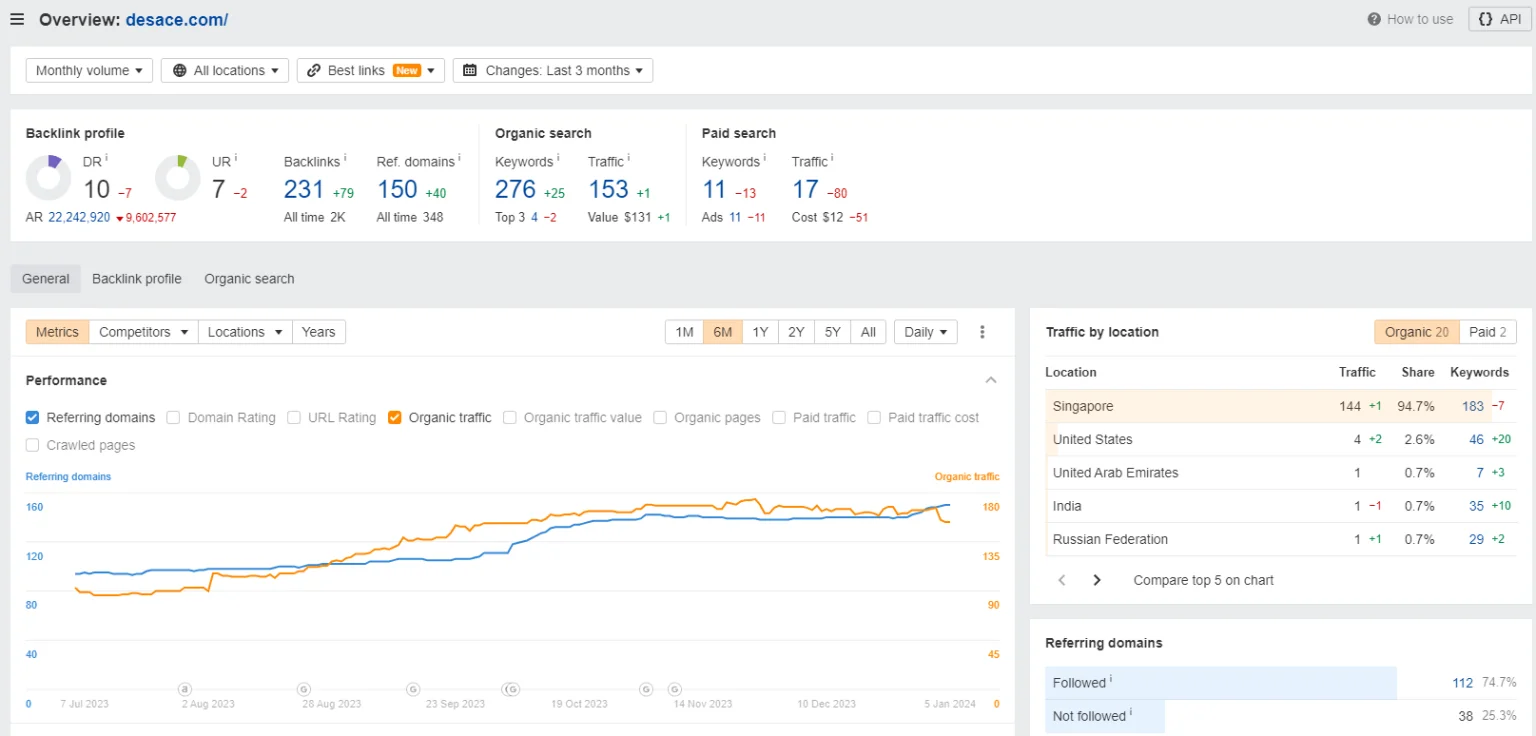
Task: Click the three-dot chart options icon
Action: click(x=982, y=332)
